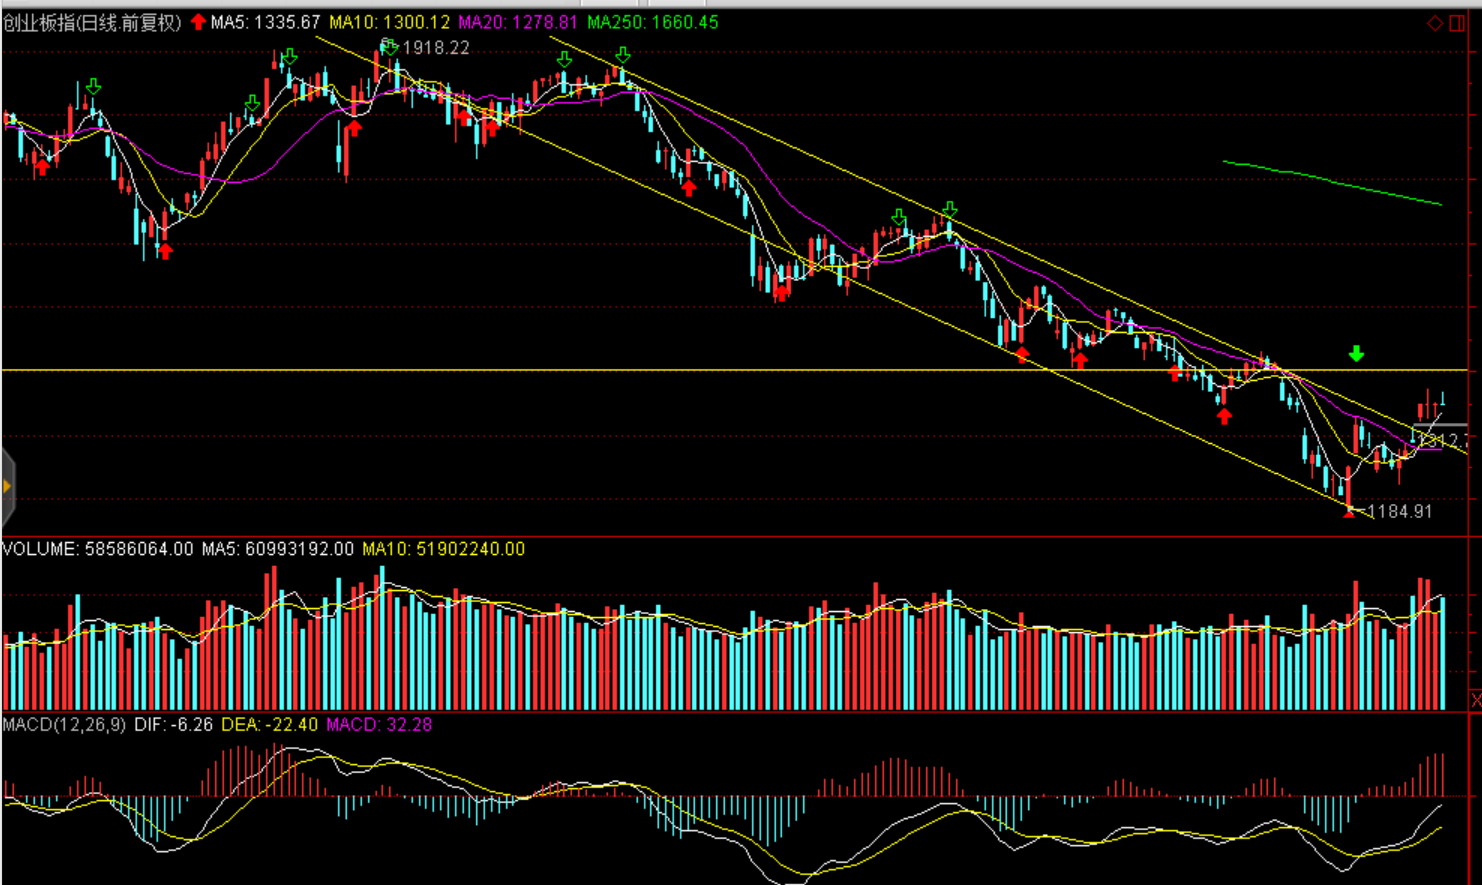This screenshot has height=885, width=1482.
Task: Click the red up arrow beside MA5
Action: tap(198, 22)
